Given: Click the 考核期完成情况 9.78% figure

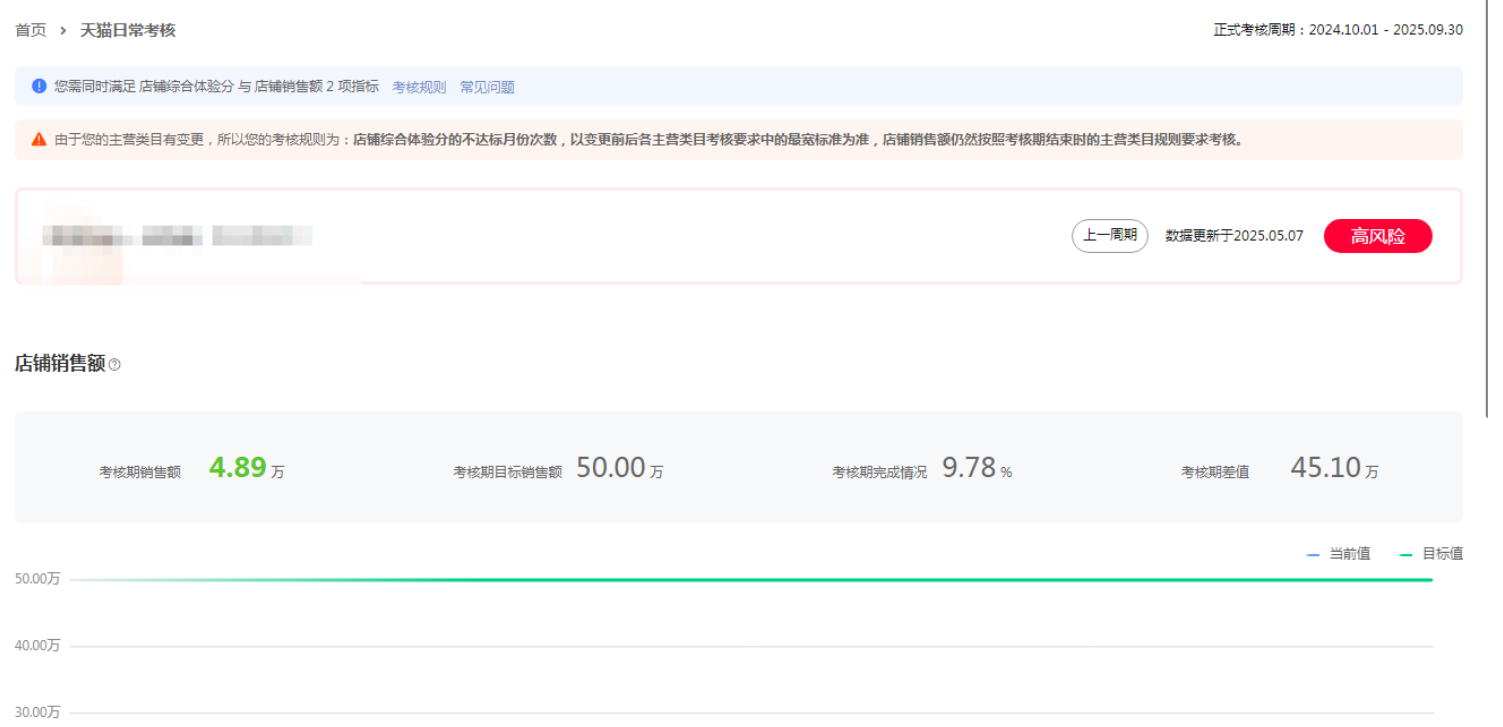Looking at the screenshot, I should coord(976,468).
